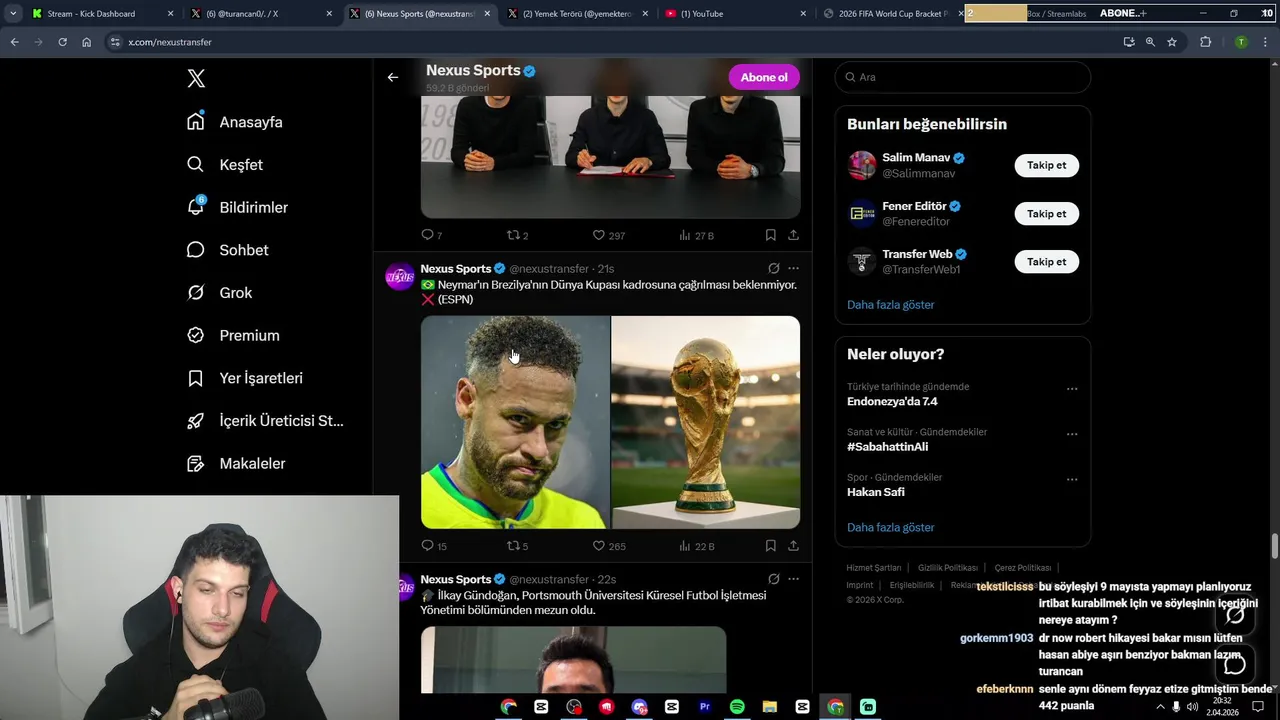1280x720 pixels.
Task: Like the Neymar post
Action: point(608,546)
